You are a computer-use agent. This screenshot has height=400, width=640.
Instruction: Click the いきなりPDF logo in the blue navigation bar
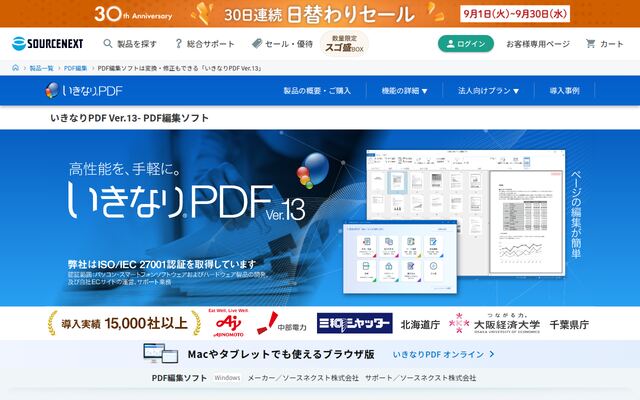pos(84,90)
